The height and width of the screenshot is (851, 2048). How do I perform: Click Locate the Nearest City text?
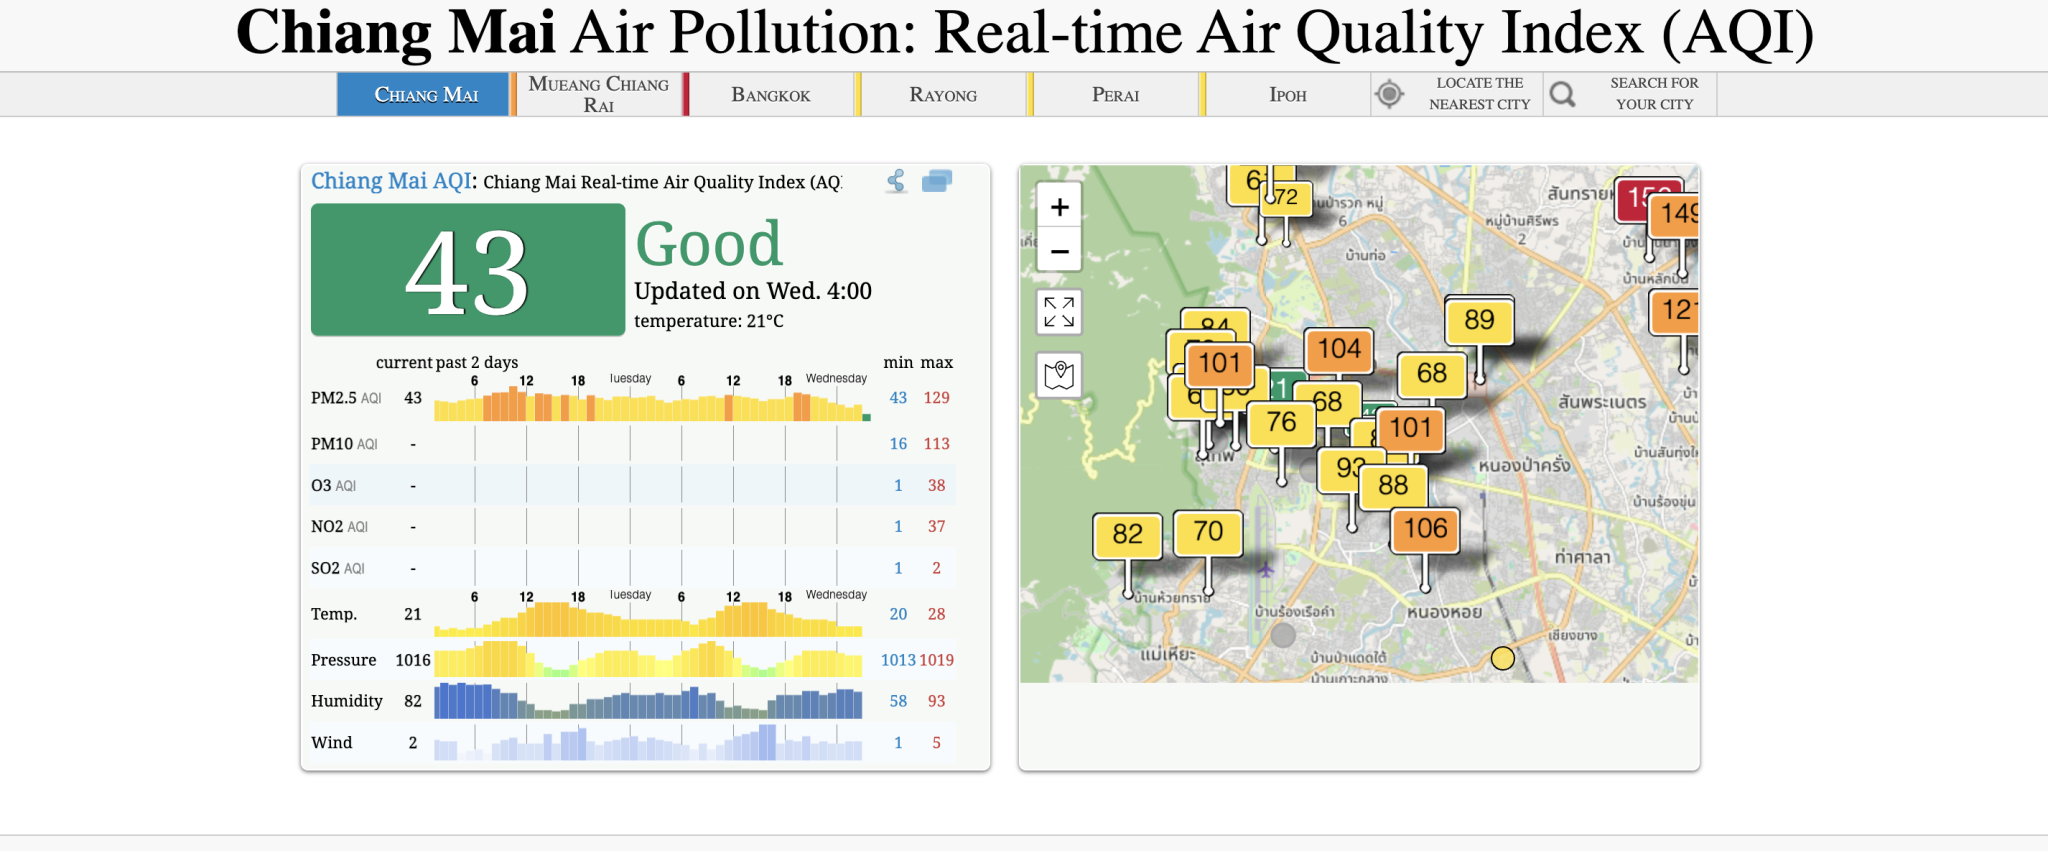pyautogui.click(x=1479, y=94)
